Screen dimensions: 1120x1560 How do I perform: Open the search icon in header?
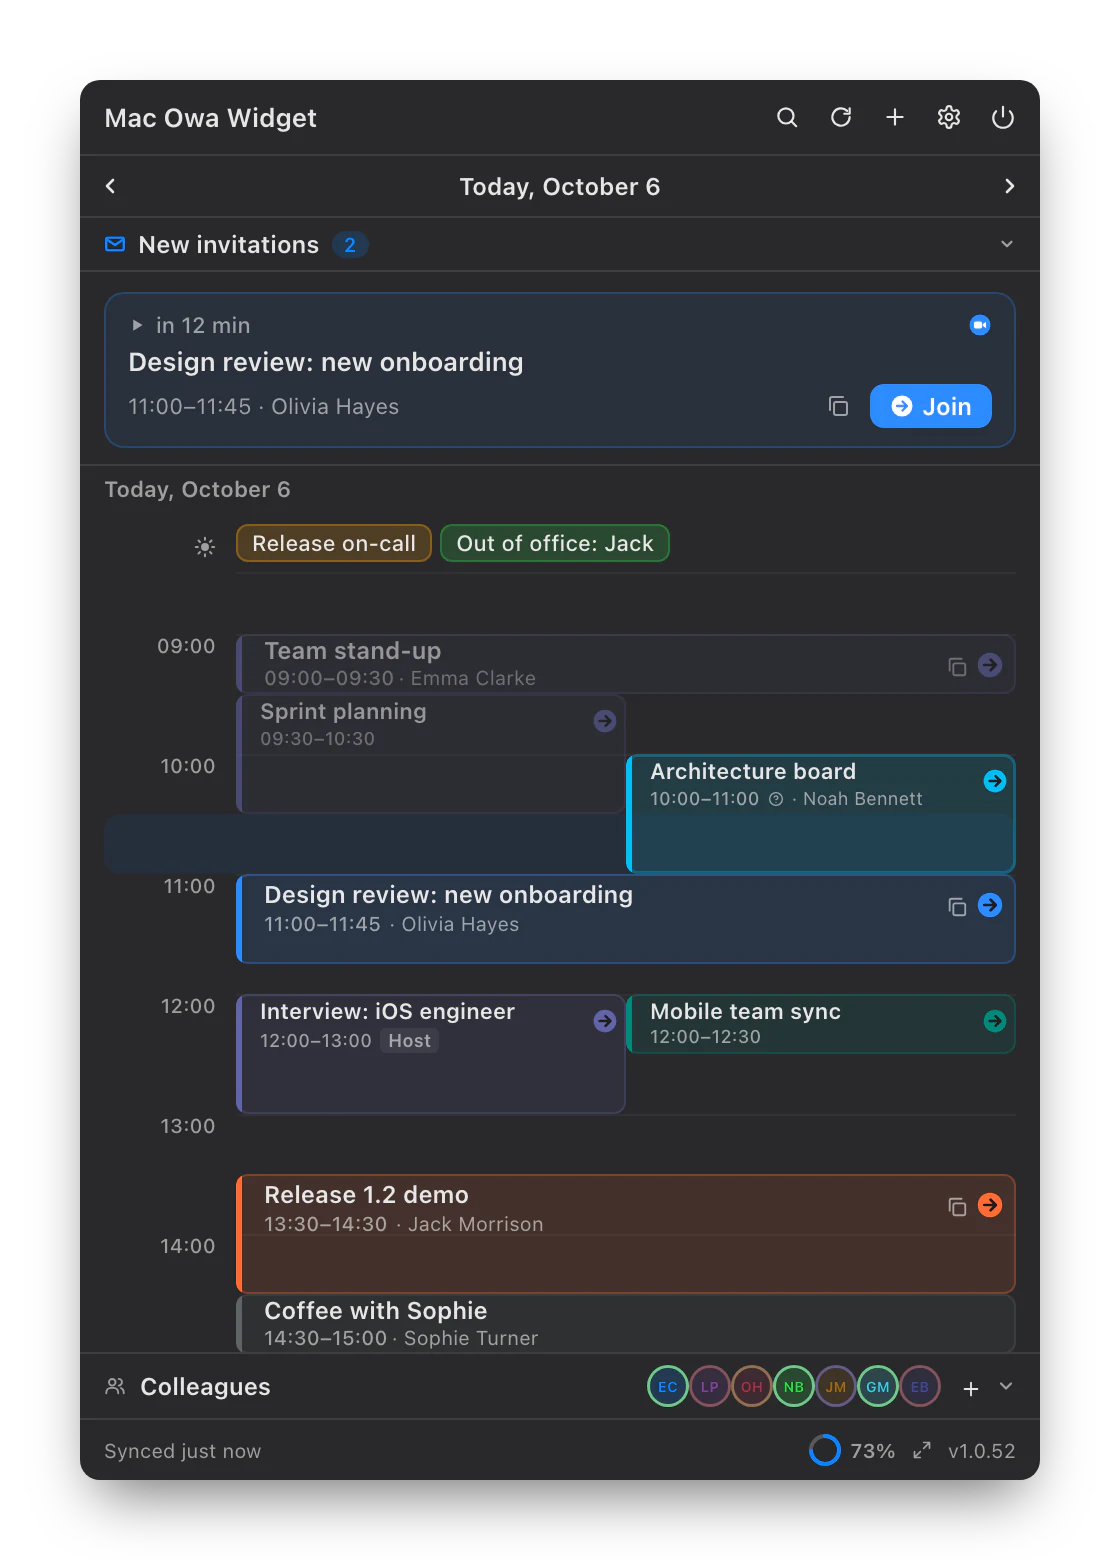pos(787,118)
